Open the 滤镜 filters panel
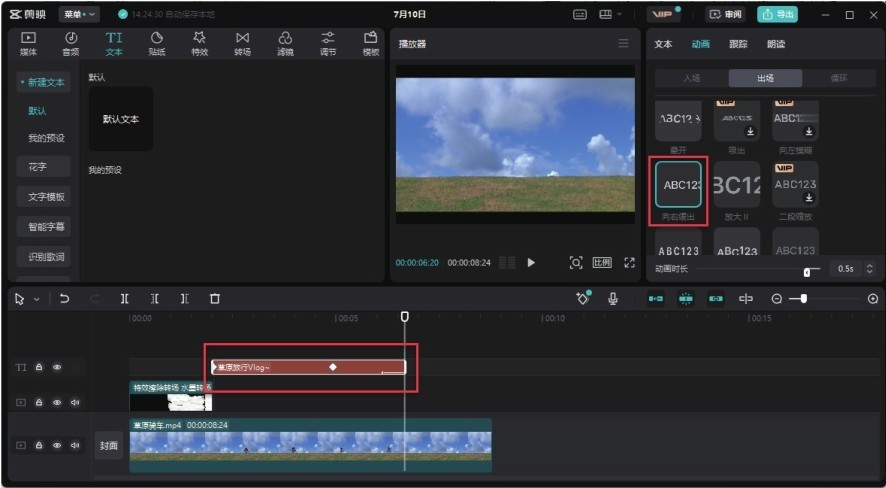Screen dimensions: 886x488 (x=285, y=43)
